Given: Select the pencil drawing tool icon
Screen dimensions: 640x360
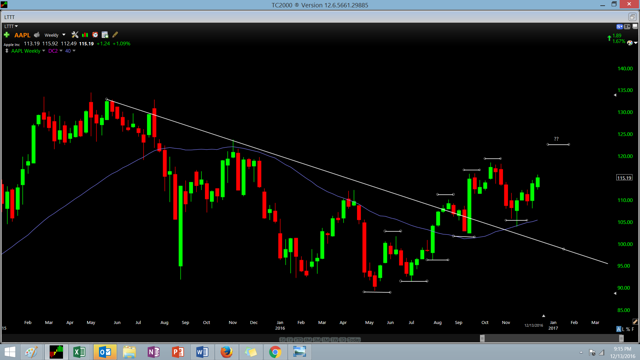Looking at the screenshot, I should coord(115,35).
